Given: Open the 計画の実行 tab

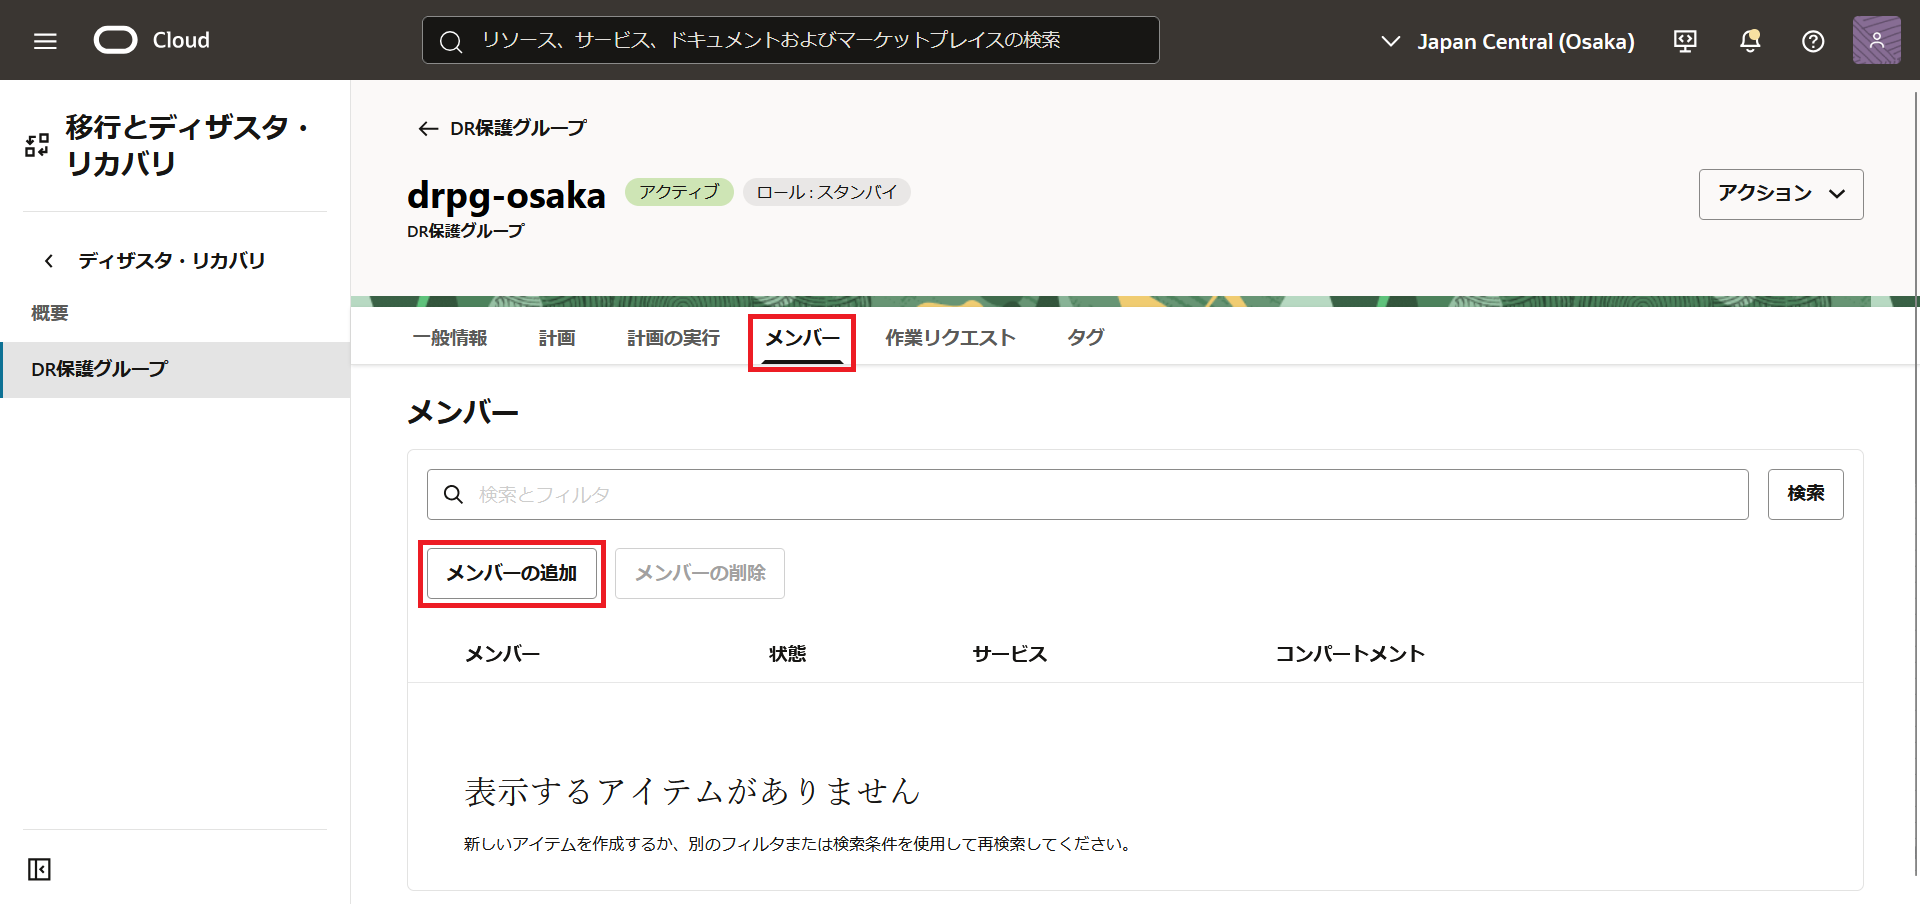Looking at the screenshot, I should point(673,338).
